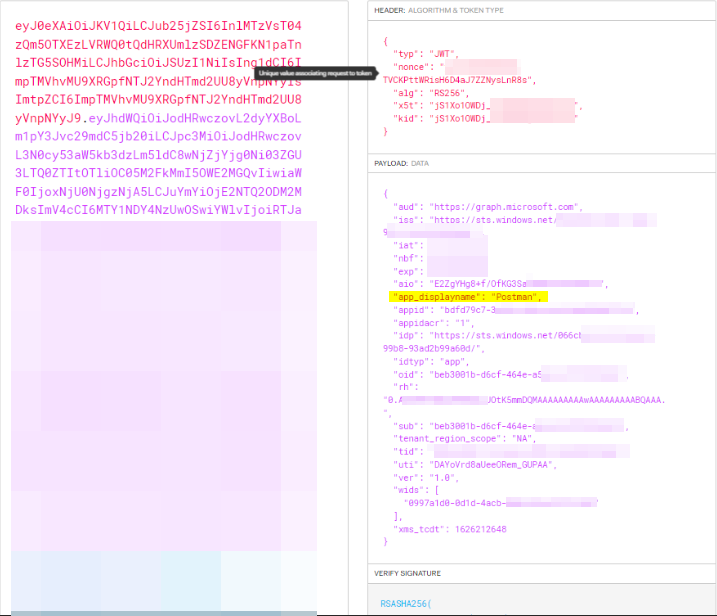Click the "alg": "RS256" header line
The image size is (717, 616).
pos(431,93)
